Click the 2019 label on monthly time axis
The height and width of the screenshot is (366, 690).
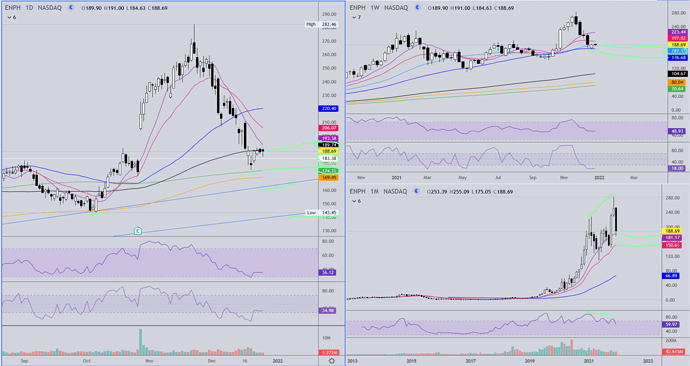[530, 361]
